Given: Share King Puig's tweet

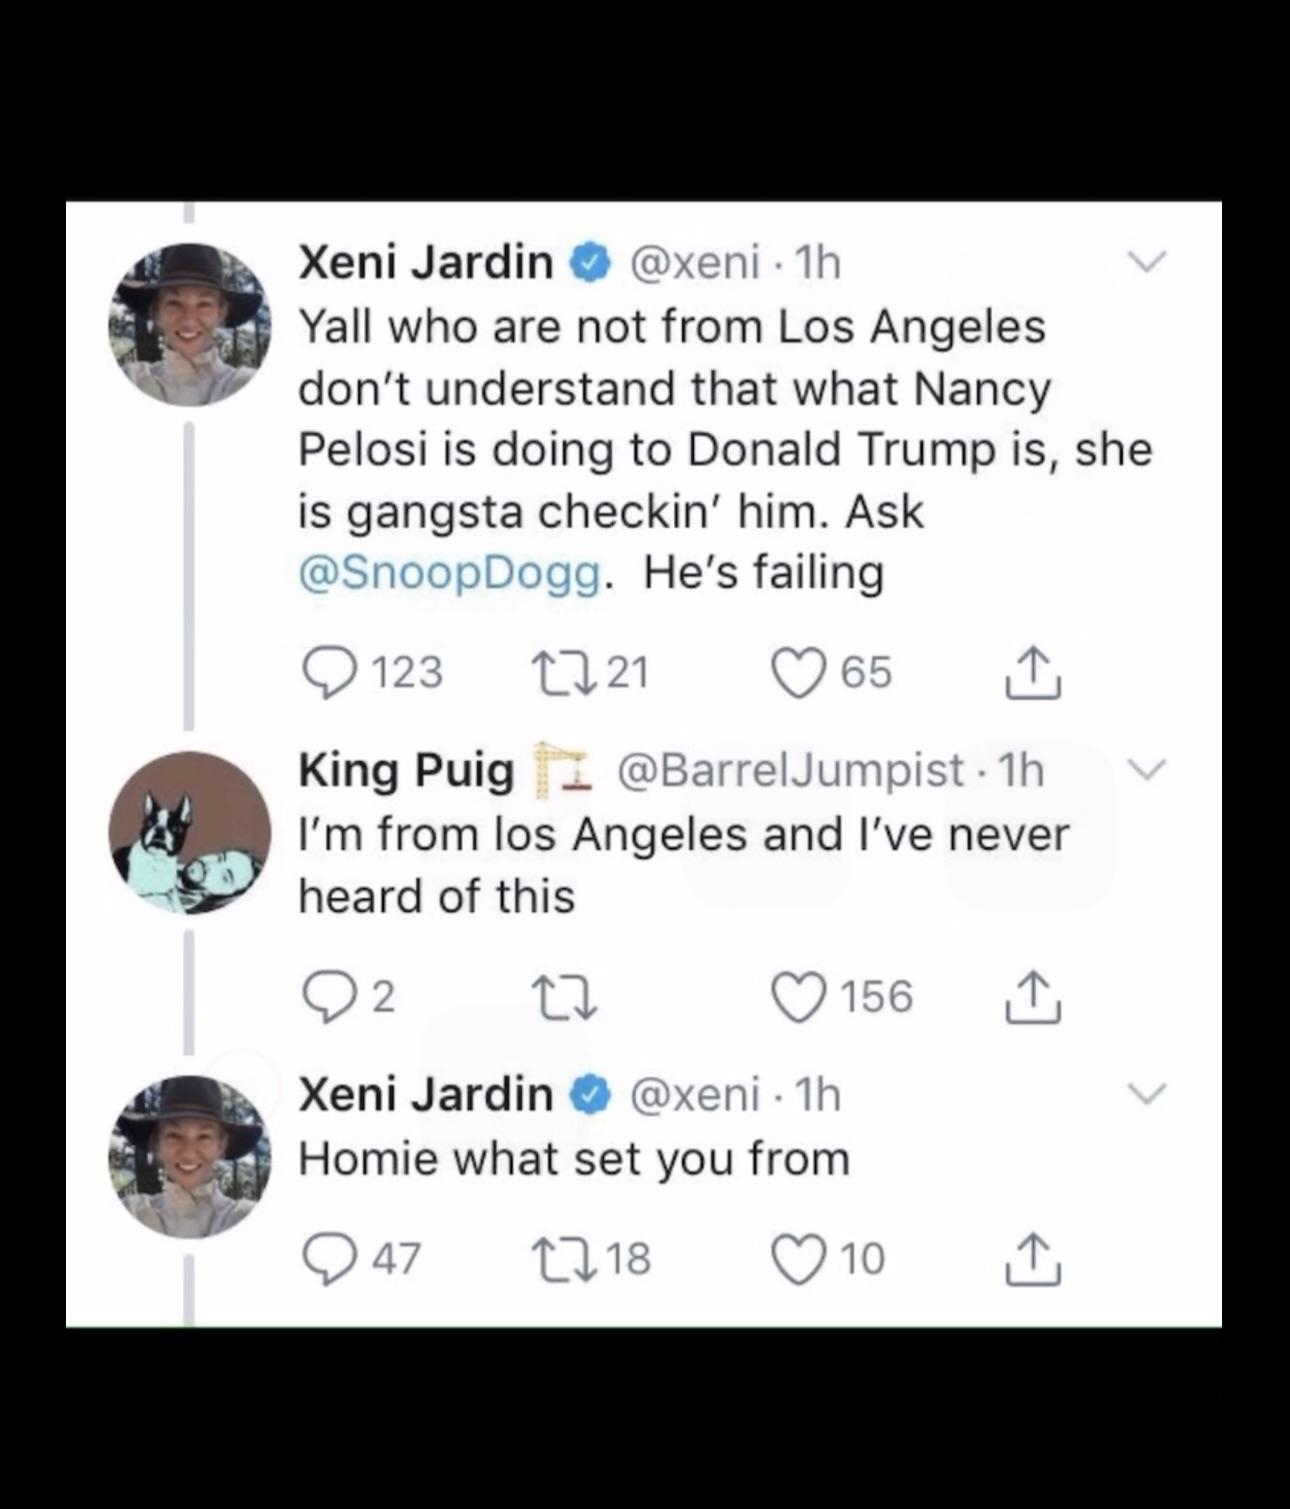Looking at the screenshot, I should click(x=1033, y=998).
